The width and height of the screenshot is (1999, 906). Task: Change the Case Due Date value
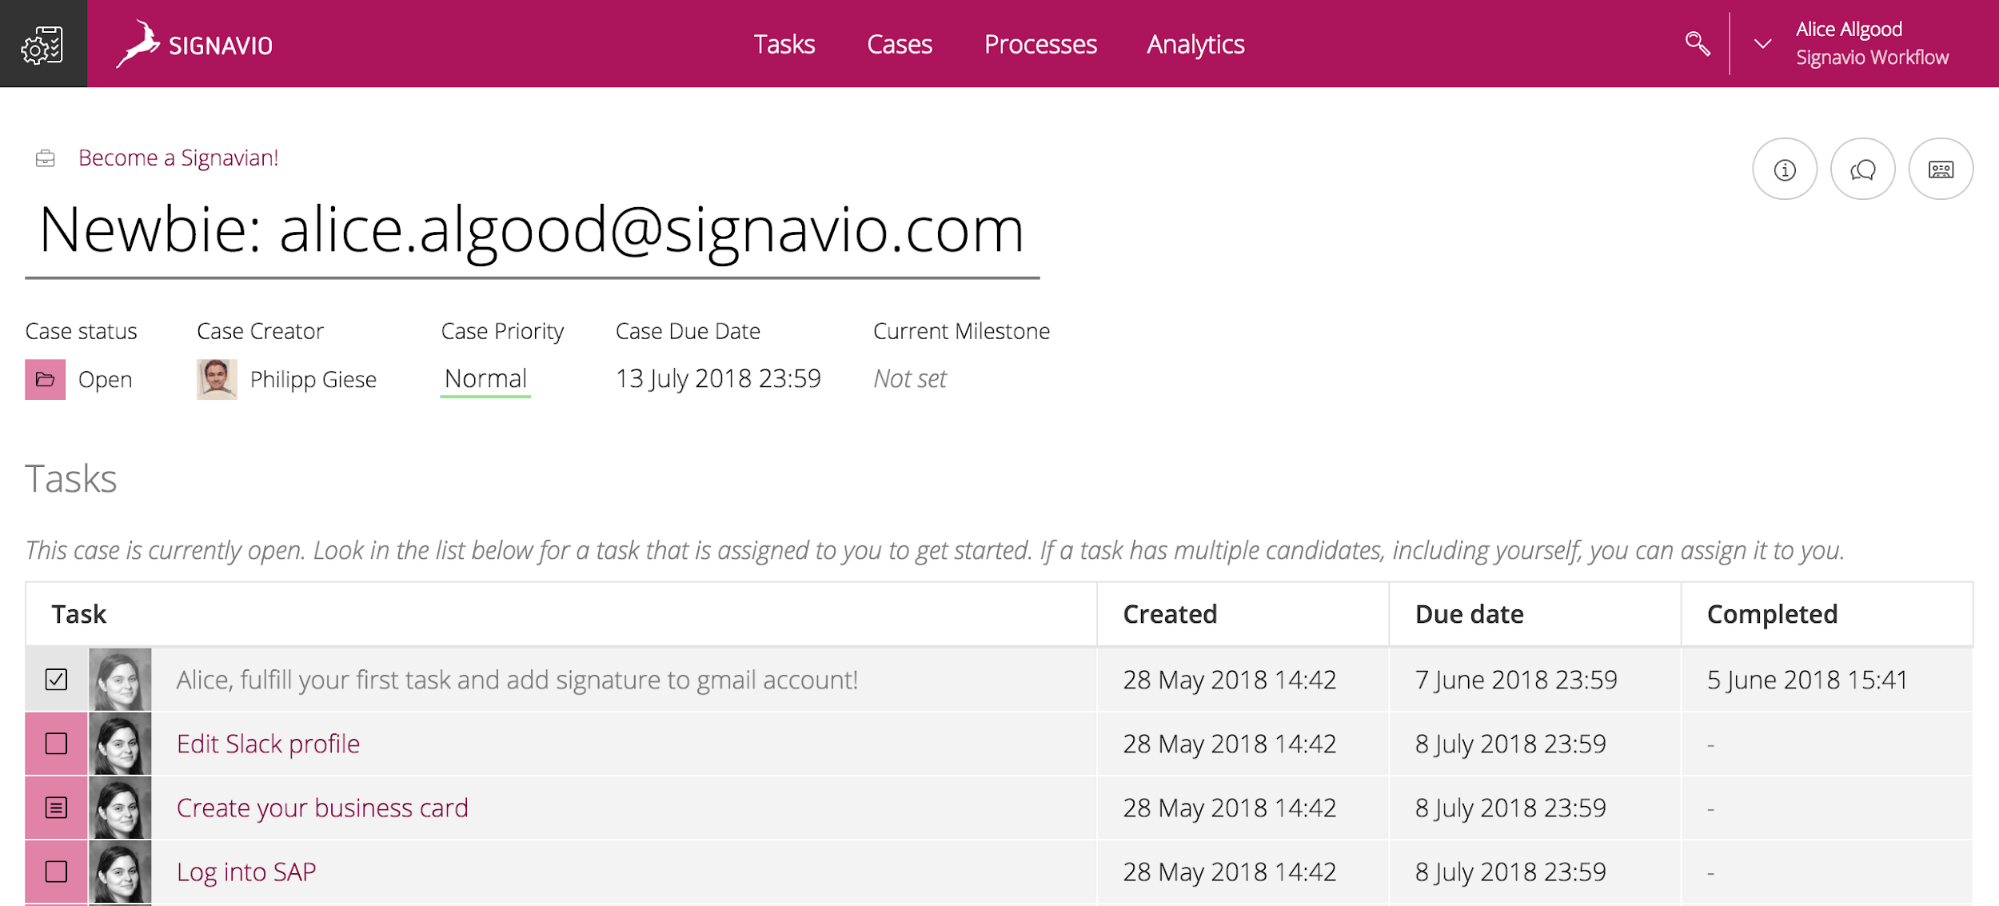(x=718, y=379)
